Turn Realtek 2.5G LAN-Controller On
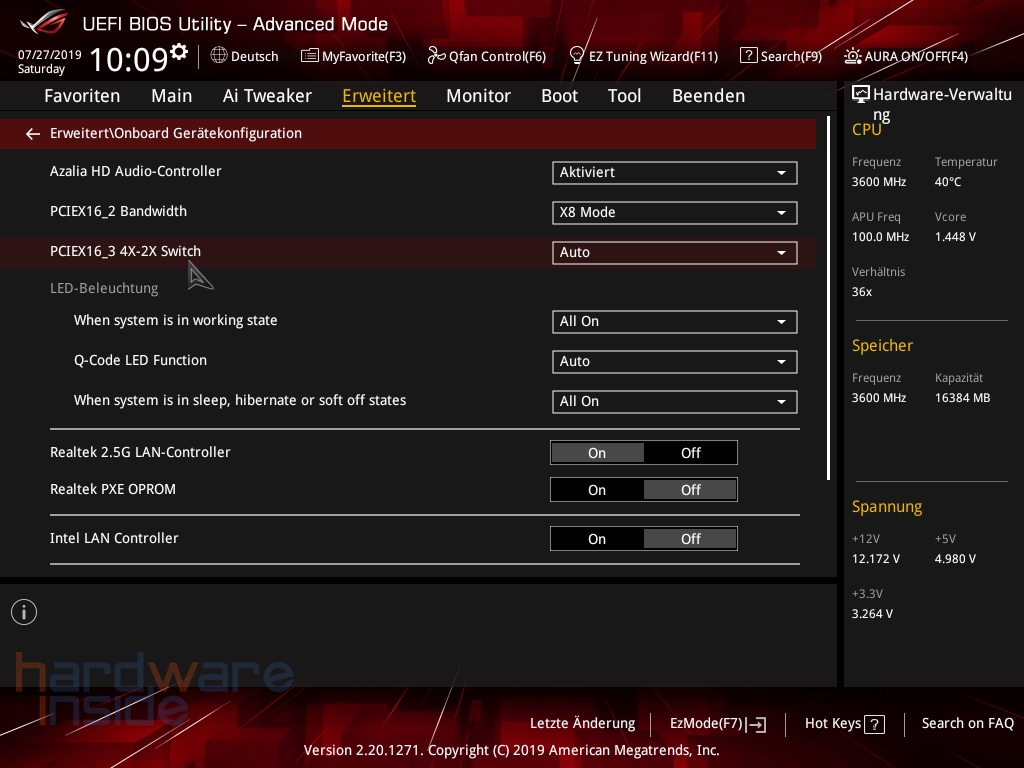 597,453
